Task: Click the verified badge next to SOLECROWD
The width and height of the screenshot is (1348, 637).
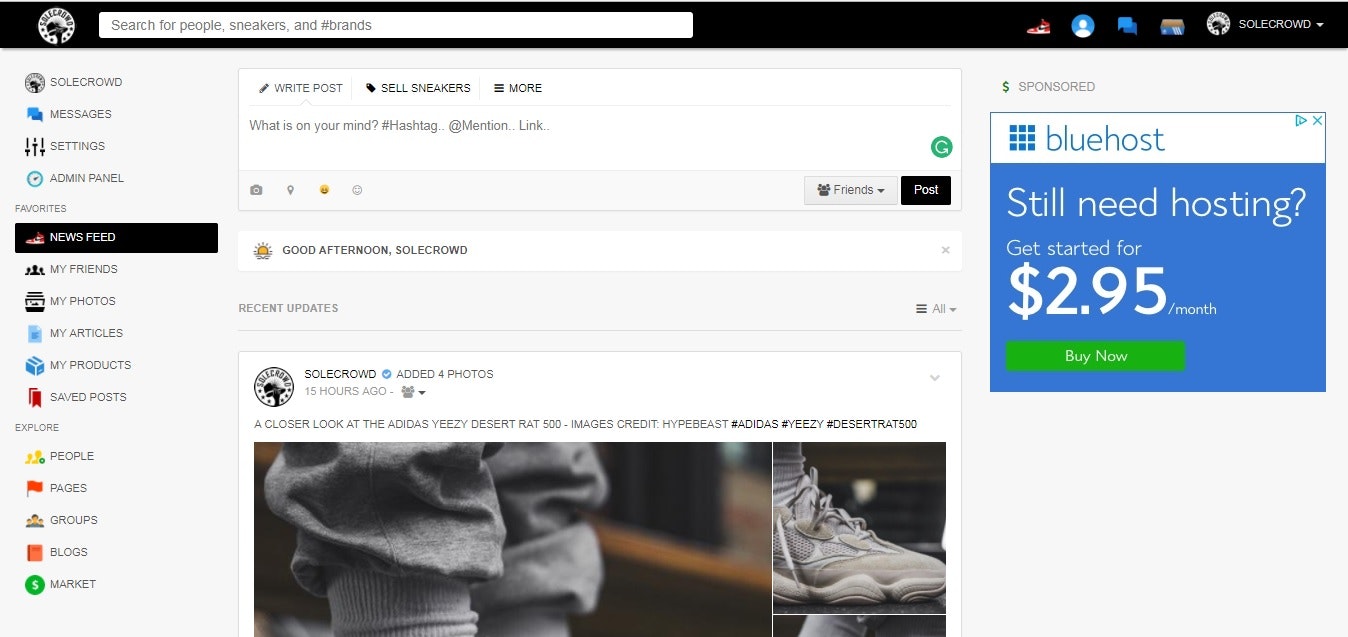Action: click(386, 374)
